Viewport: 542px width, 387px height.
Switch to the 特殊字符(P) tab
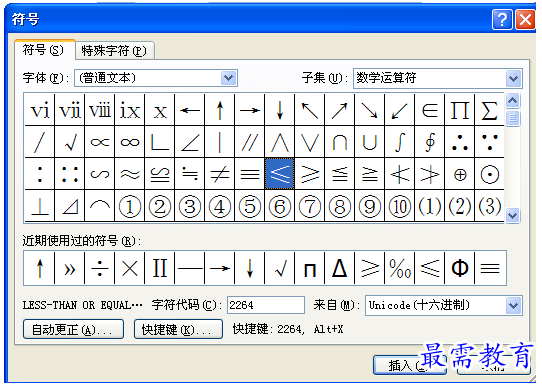(x=114, y=51)
